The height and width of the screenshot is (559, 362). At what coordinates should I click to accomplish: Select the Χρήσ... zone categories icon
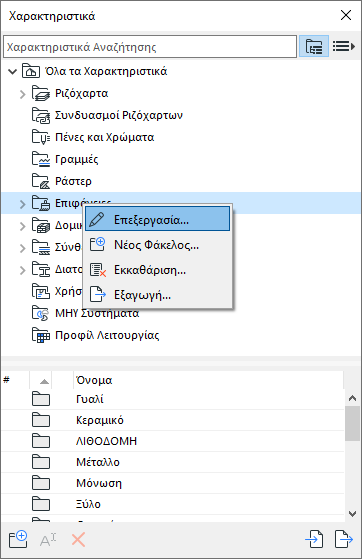point(41,291)
